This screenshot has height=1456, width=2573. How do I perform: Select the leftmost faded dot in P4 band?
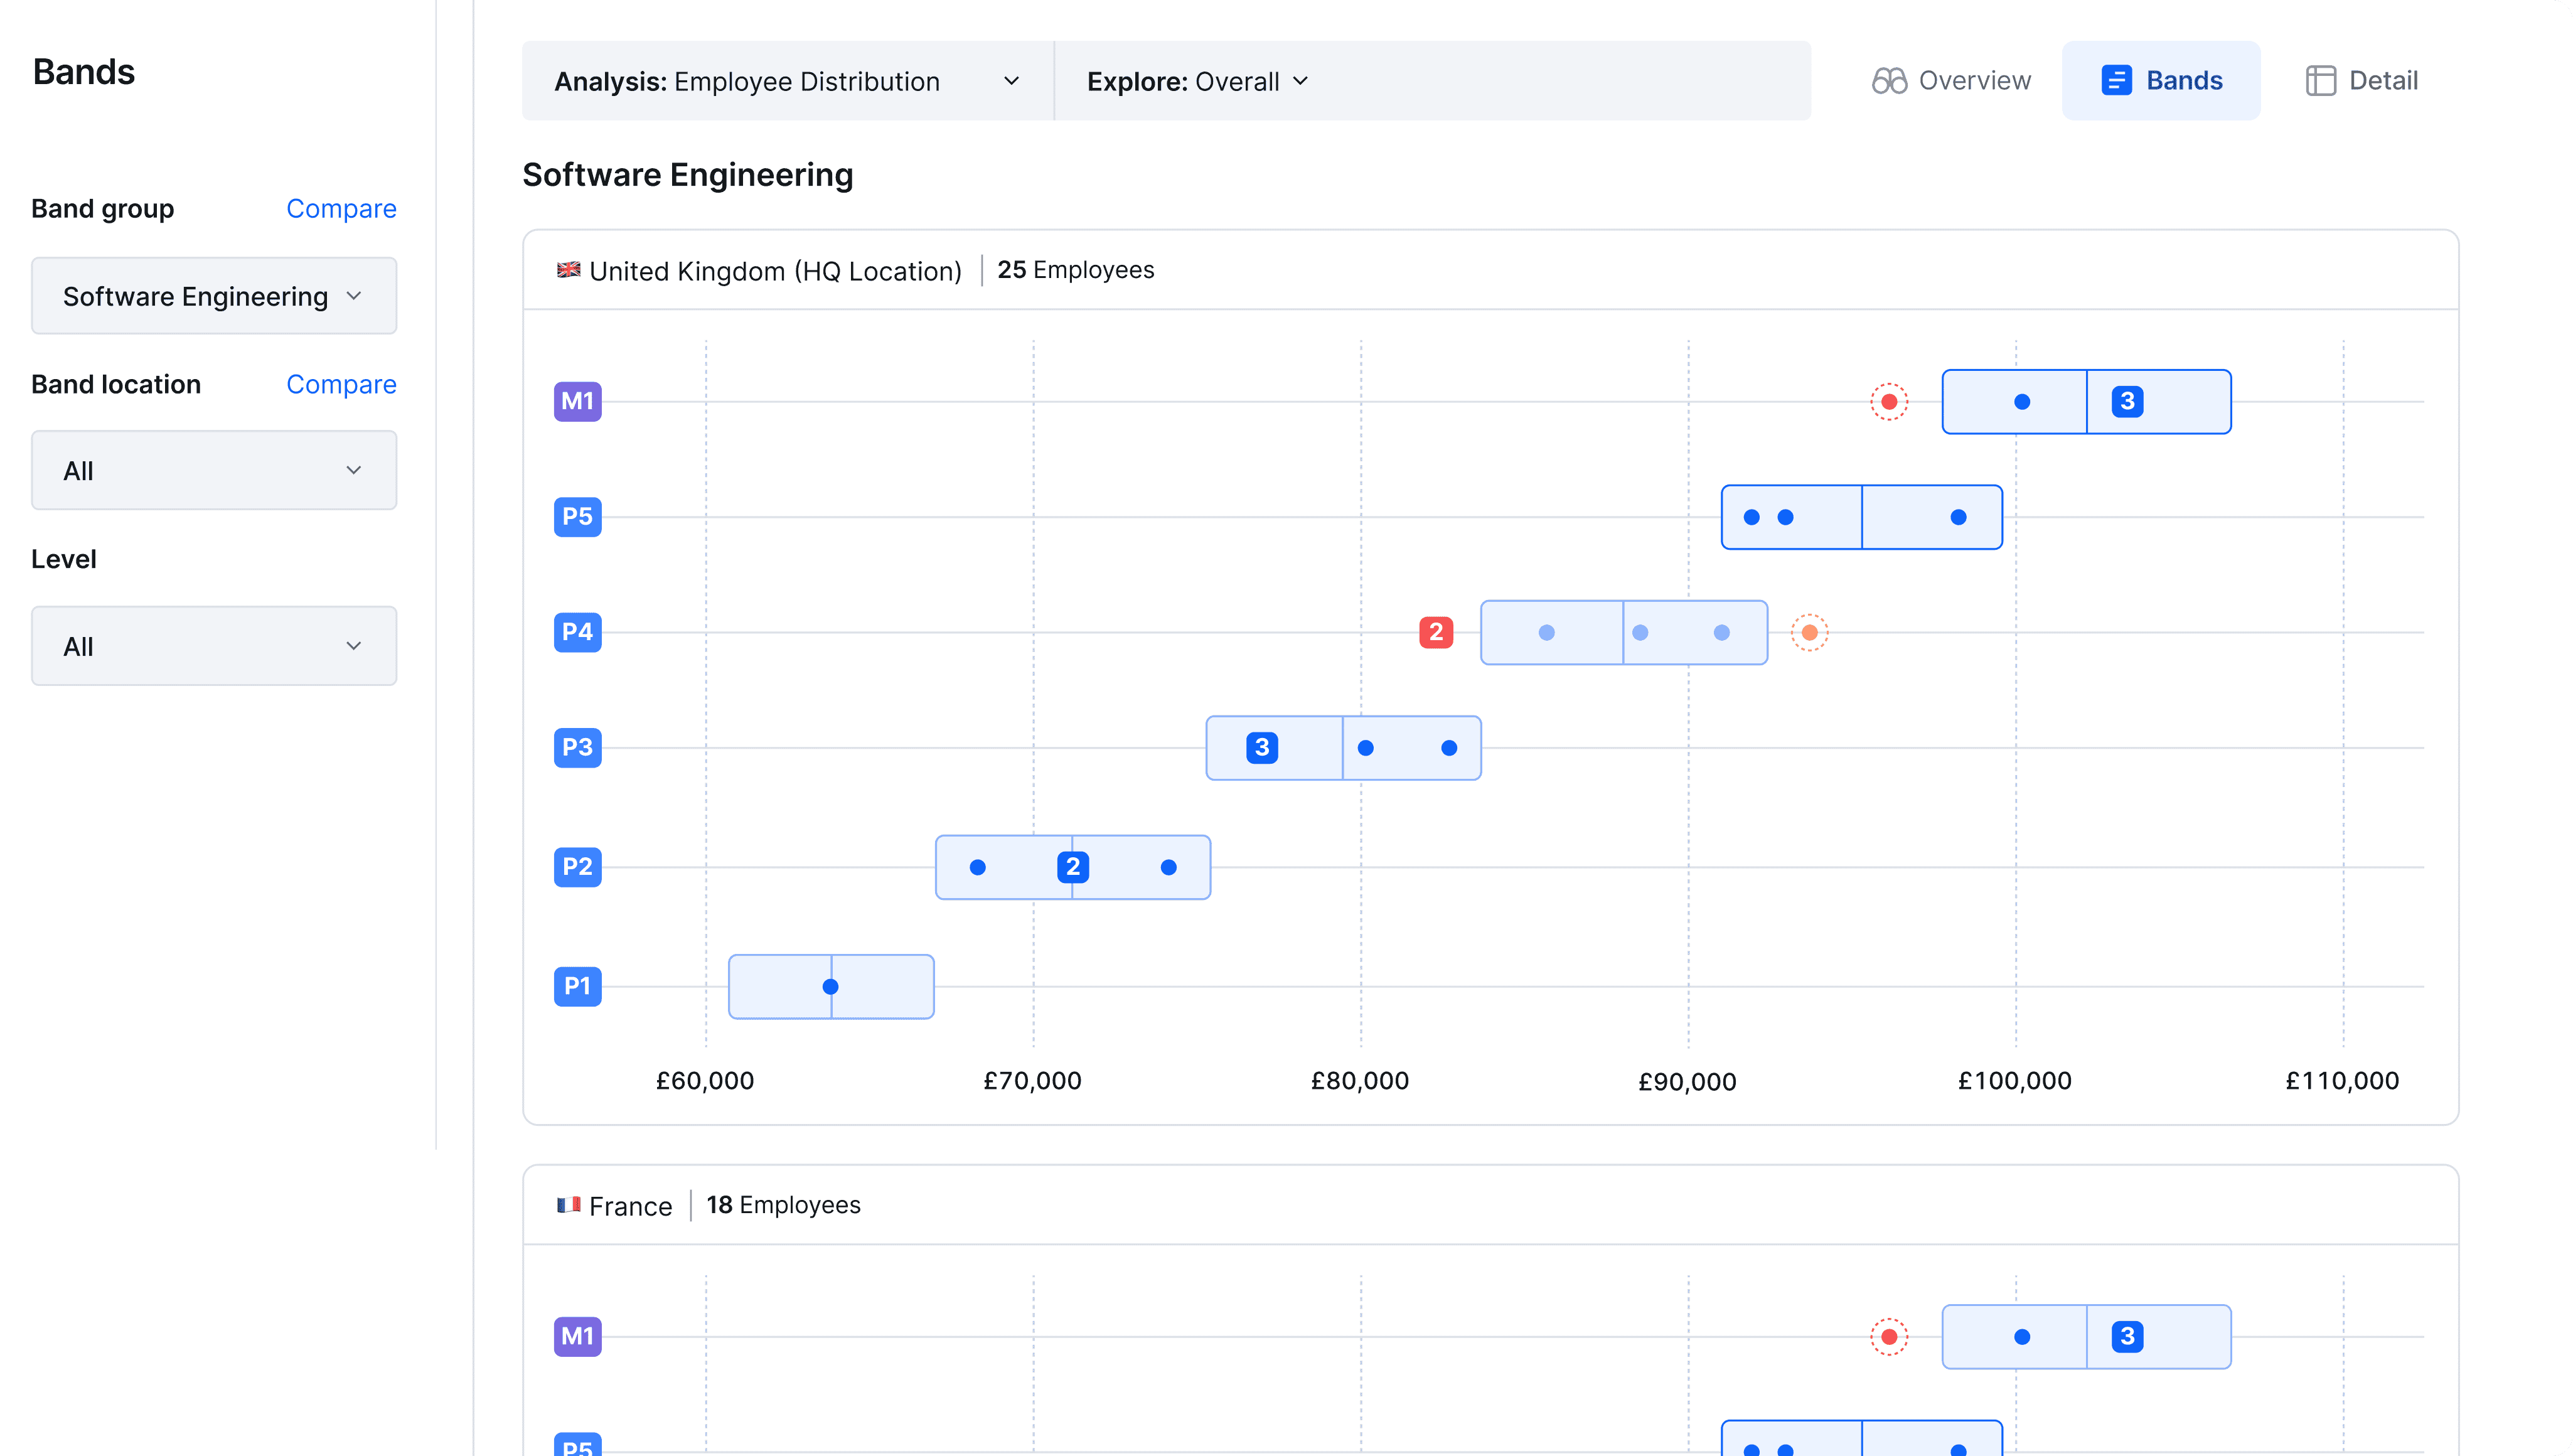(1547, 632)
